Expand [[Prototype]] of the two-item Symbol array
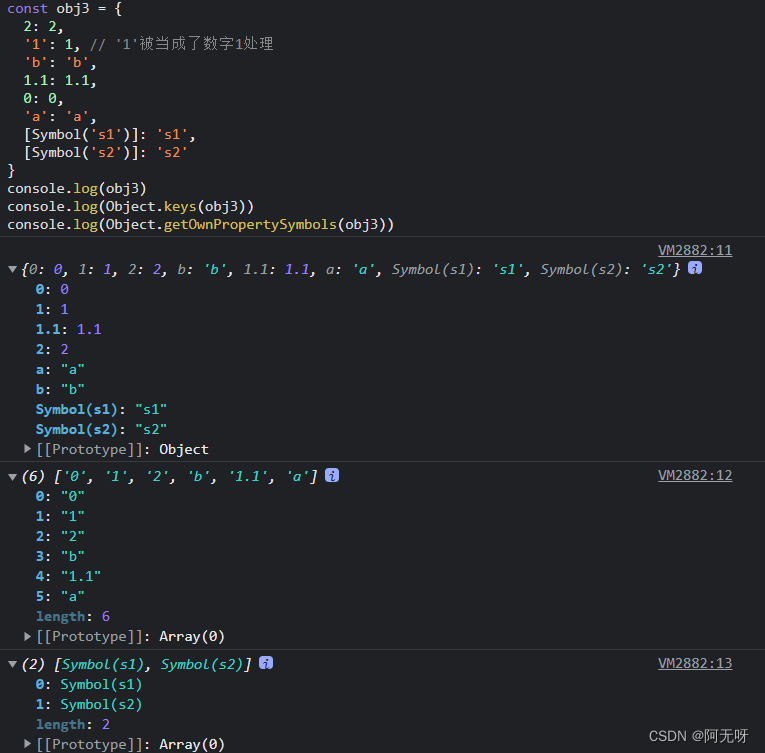 point(27,744)
